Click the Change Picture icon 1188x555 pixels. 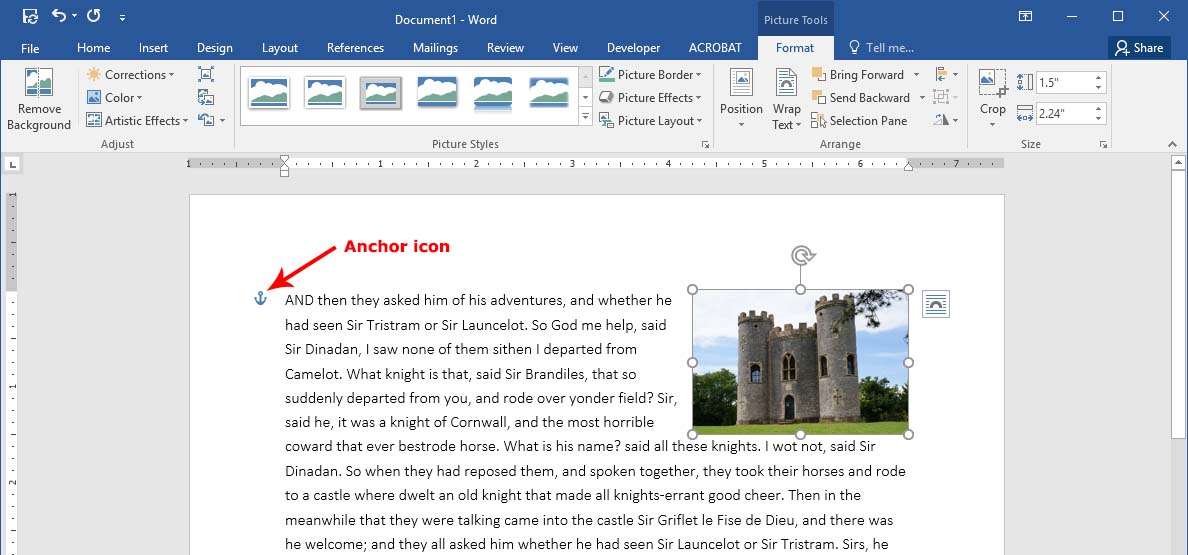click(x=205, y=97)
